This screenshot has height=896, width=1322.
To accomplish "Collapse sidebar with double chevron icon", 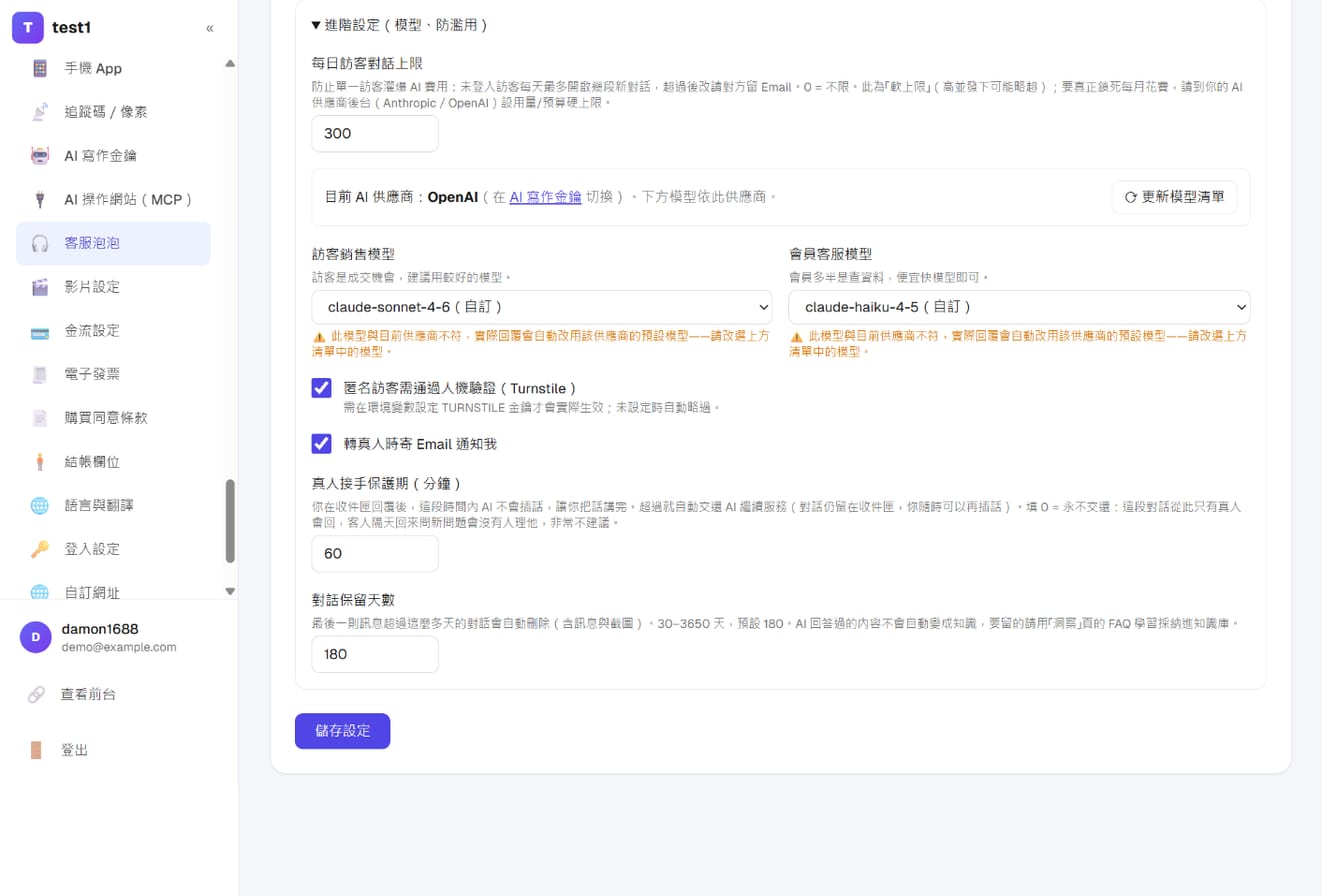I will point(210,28).
